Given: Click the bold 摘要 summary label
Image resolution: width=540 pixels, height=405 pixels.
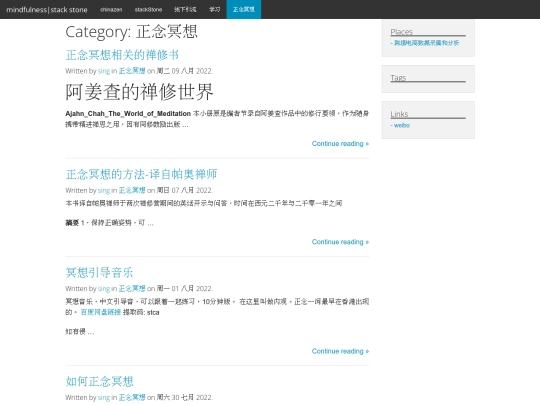Looking at the screenshot, I should 72,223.
